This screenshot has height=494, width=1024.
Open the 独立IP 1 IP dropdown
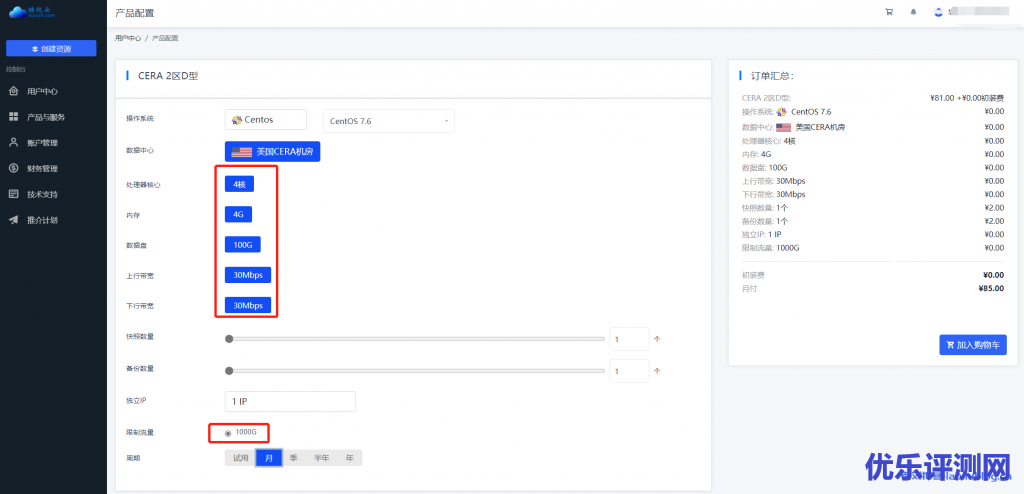pyautogui.click(x=290, y=402)
